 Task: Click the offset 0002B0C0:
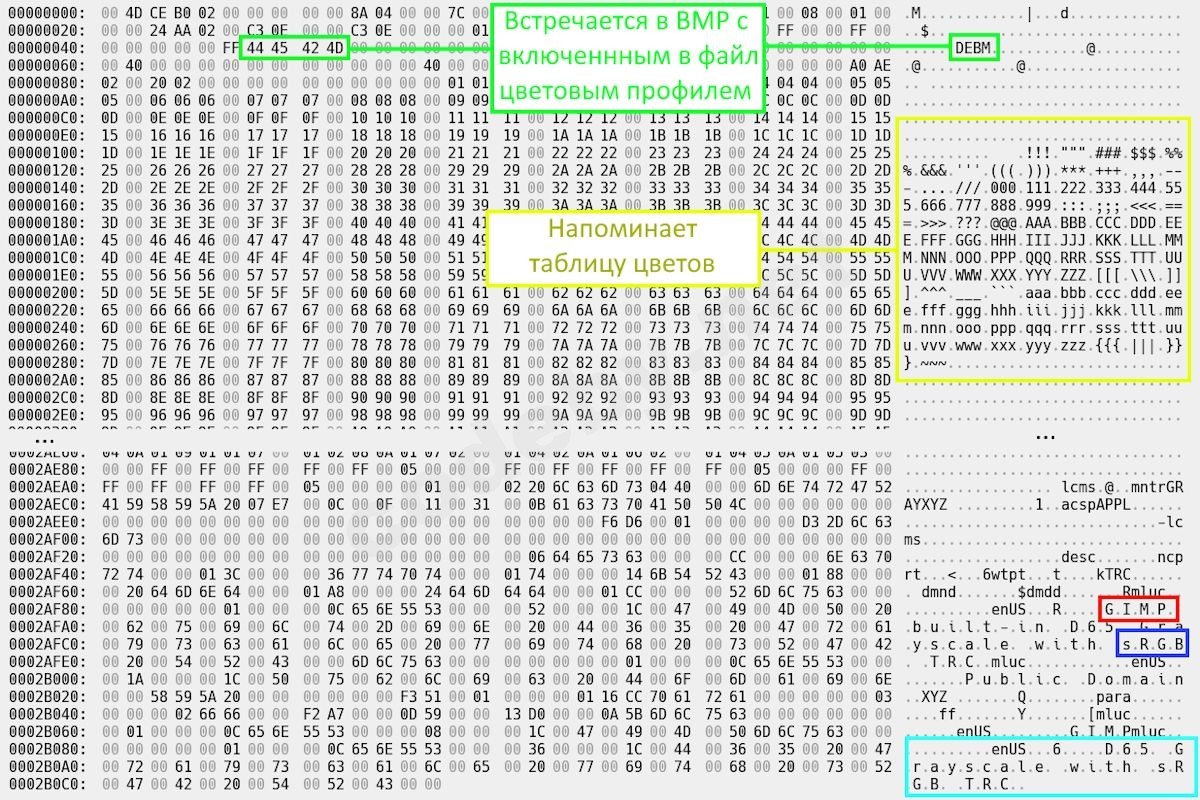click(x=46, y=784)
